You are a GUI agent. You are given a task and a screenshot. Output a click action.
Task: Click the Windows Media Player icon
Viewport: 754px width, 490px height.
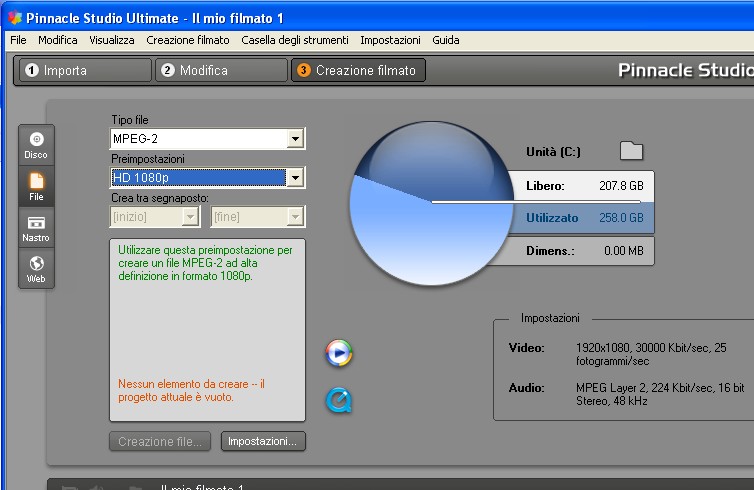tap(339, 353)
